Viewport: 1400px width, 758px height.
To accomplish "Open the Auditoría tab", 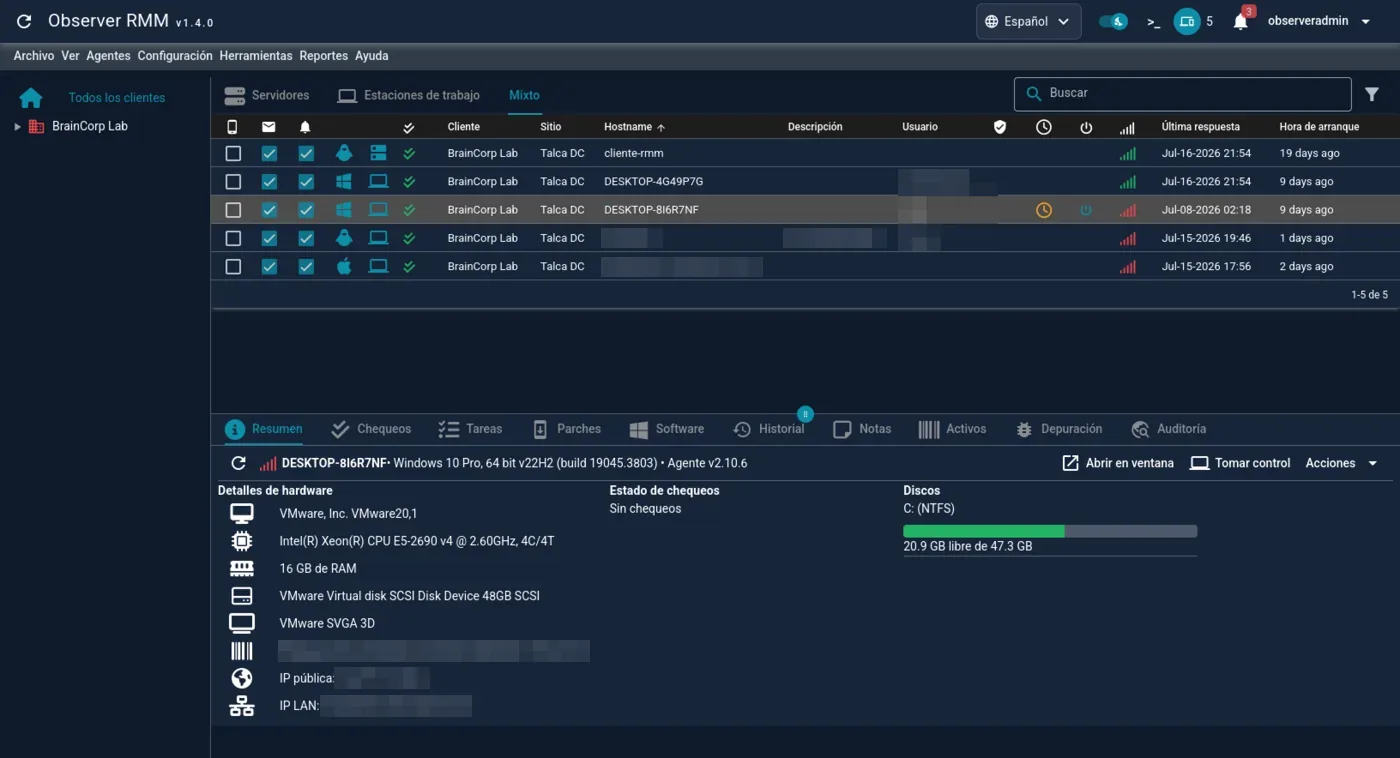I will (x=1168, y=429).
